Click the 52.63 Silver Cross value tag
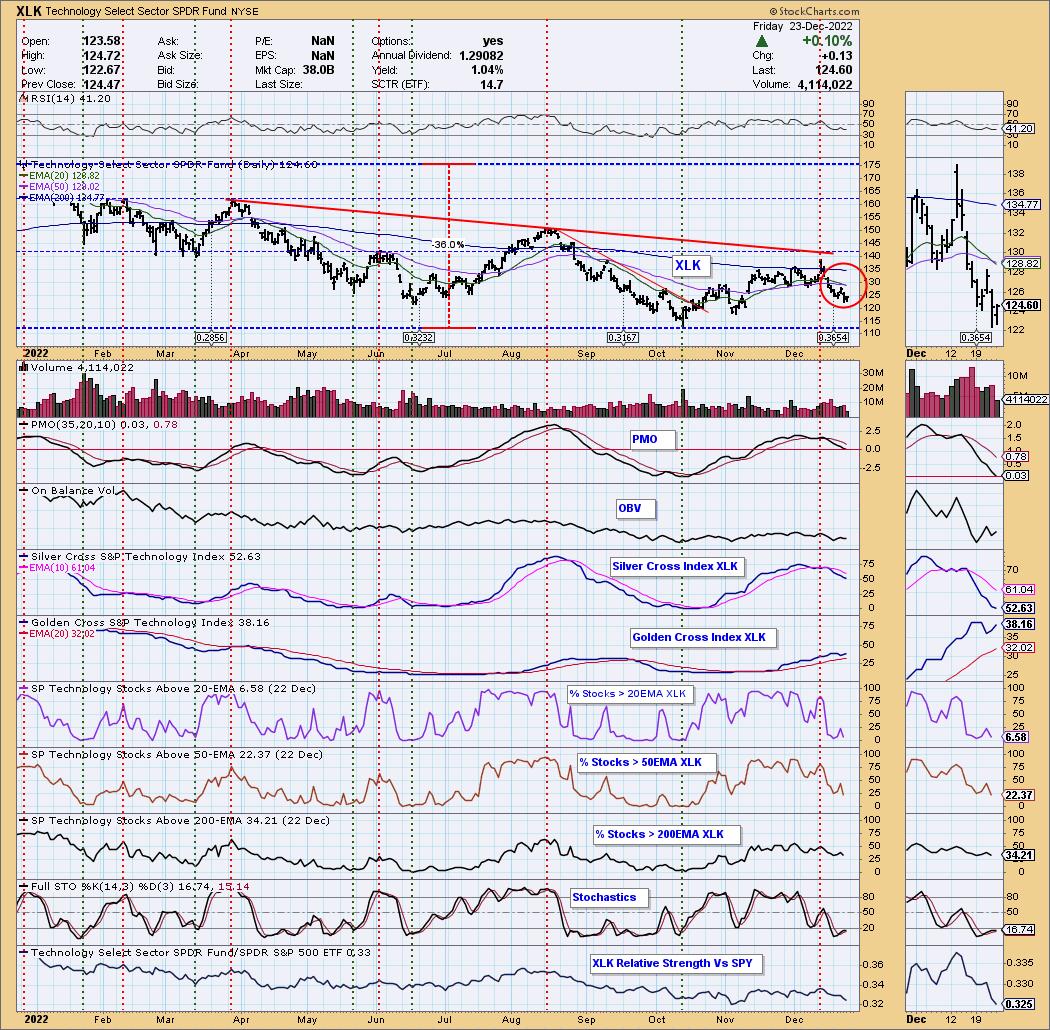Screen dimensions: 1050x1030 coord(1020,608)
